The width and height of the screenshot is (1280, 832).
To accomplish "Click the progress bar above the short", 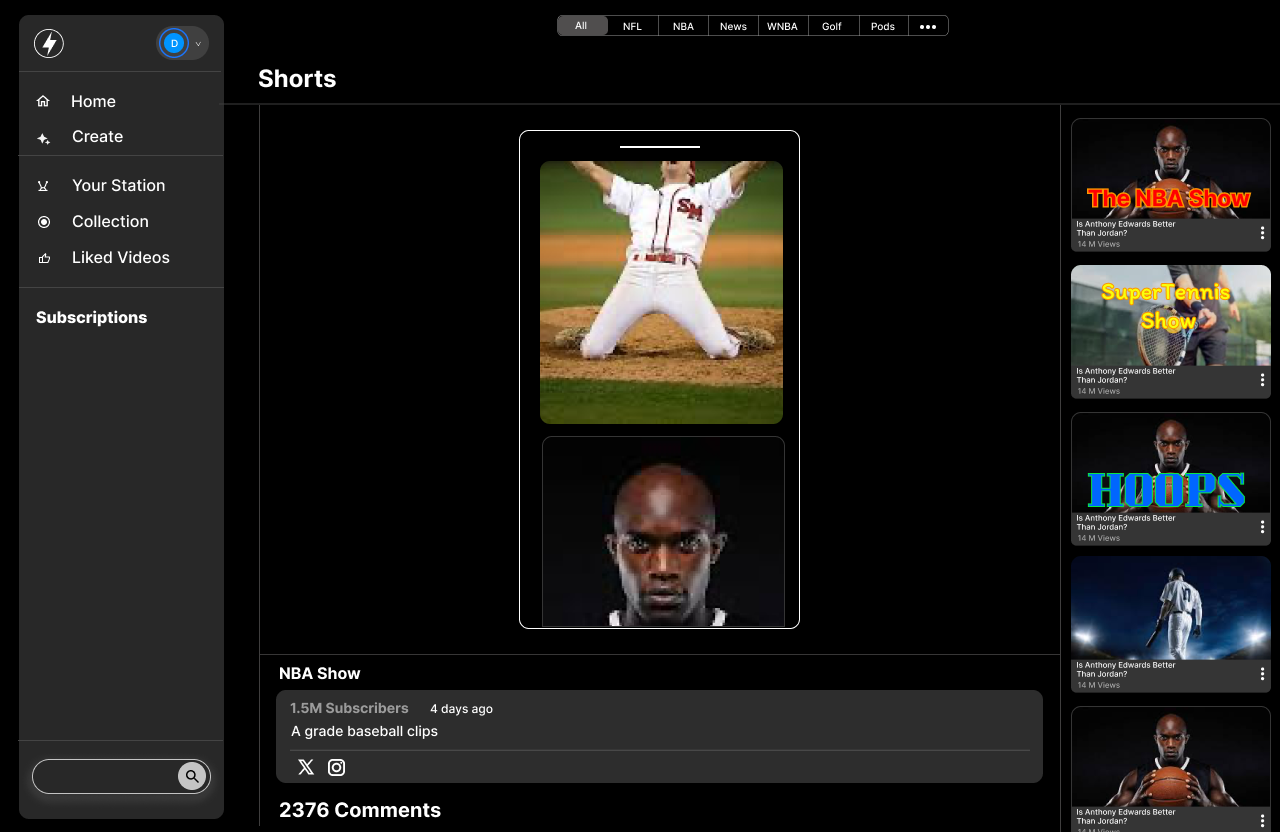I will pos(660,146).
